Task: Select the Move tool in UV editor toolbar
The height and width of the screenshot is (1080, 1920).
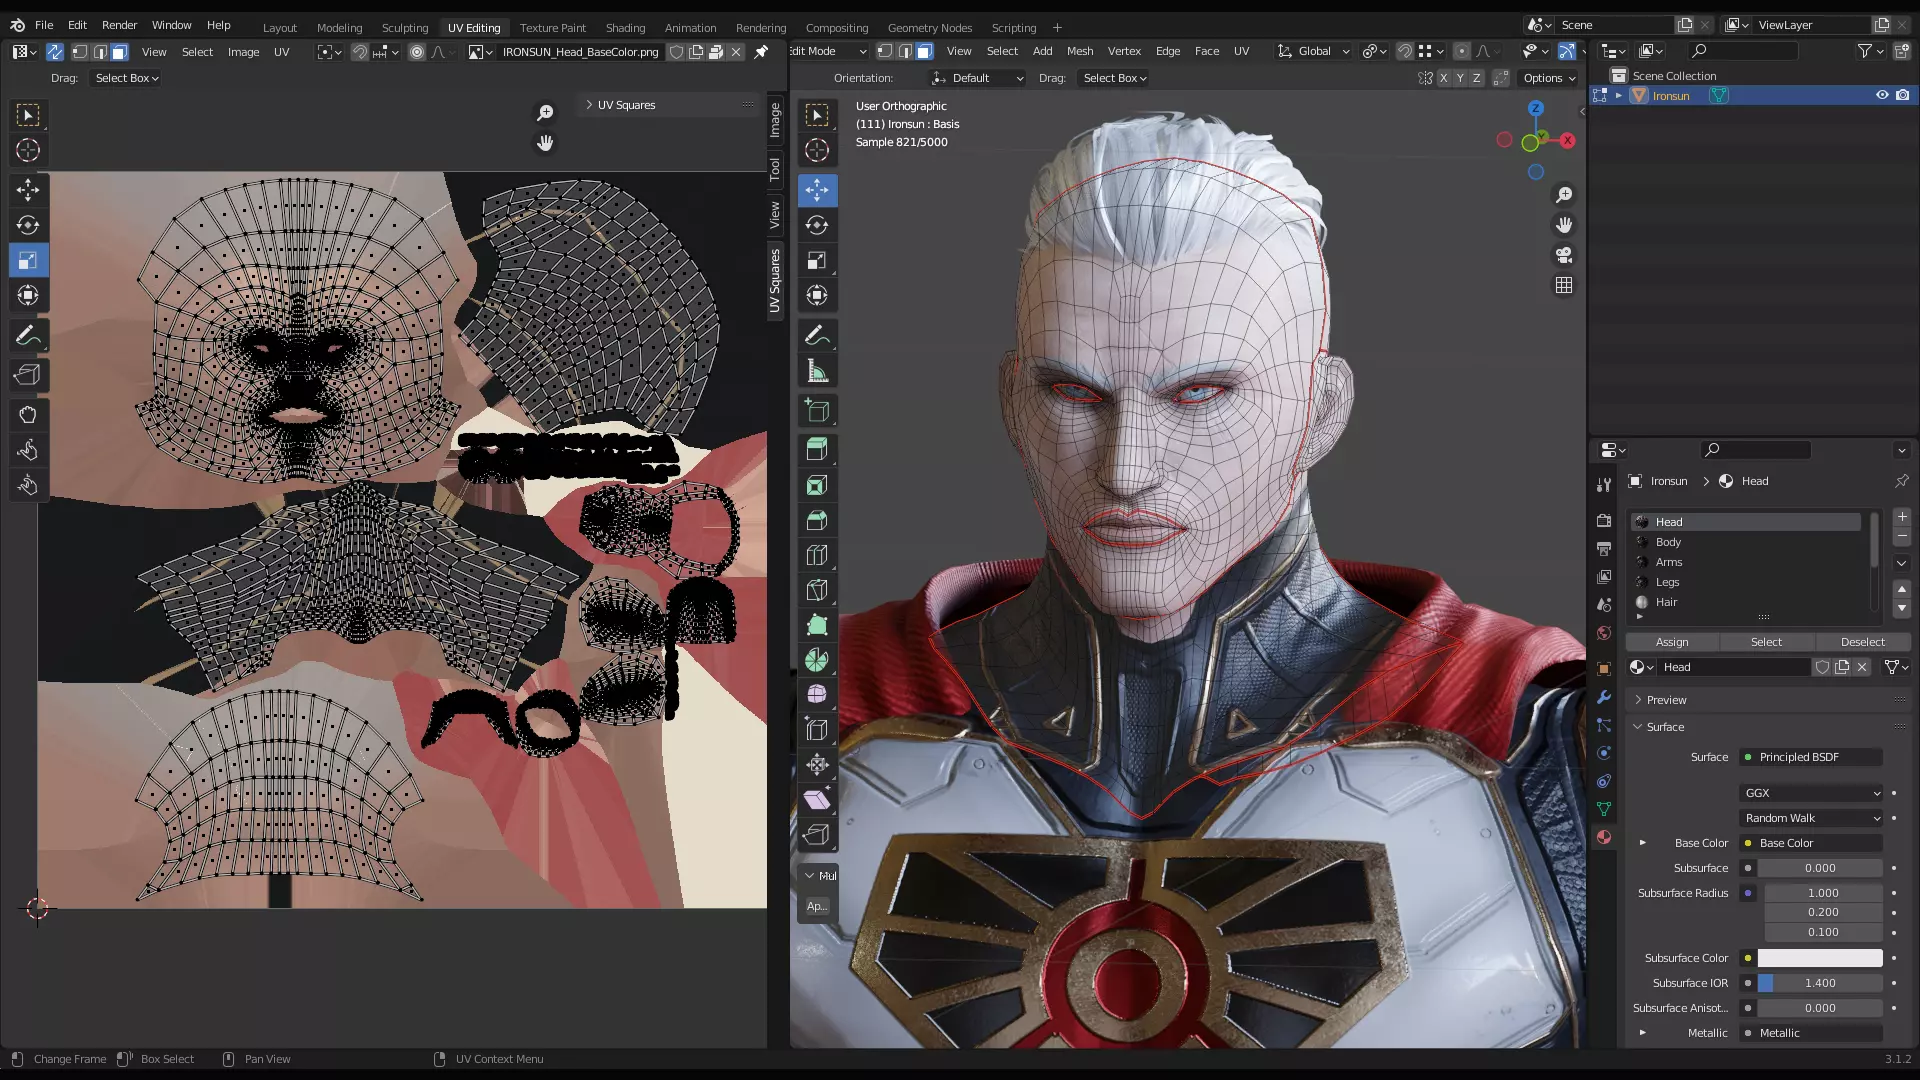Action: pos(28,190)
